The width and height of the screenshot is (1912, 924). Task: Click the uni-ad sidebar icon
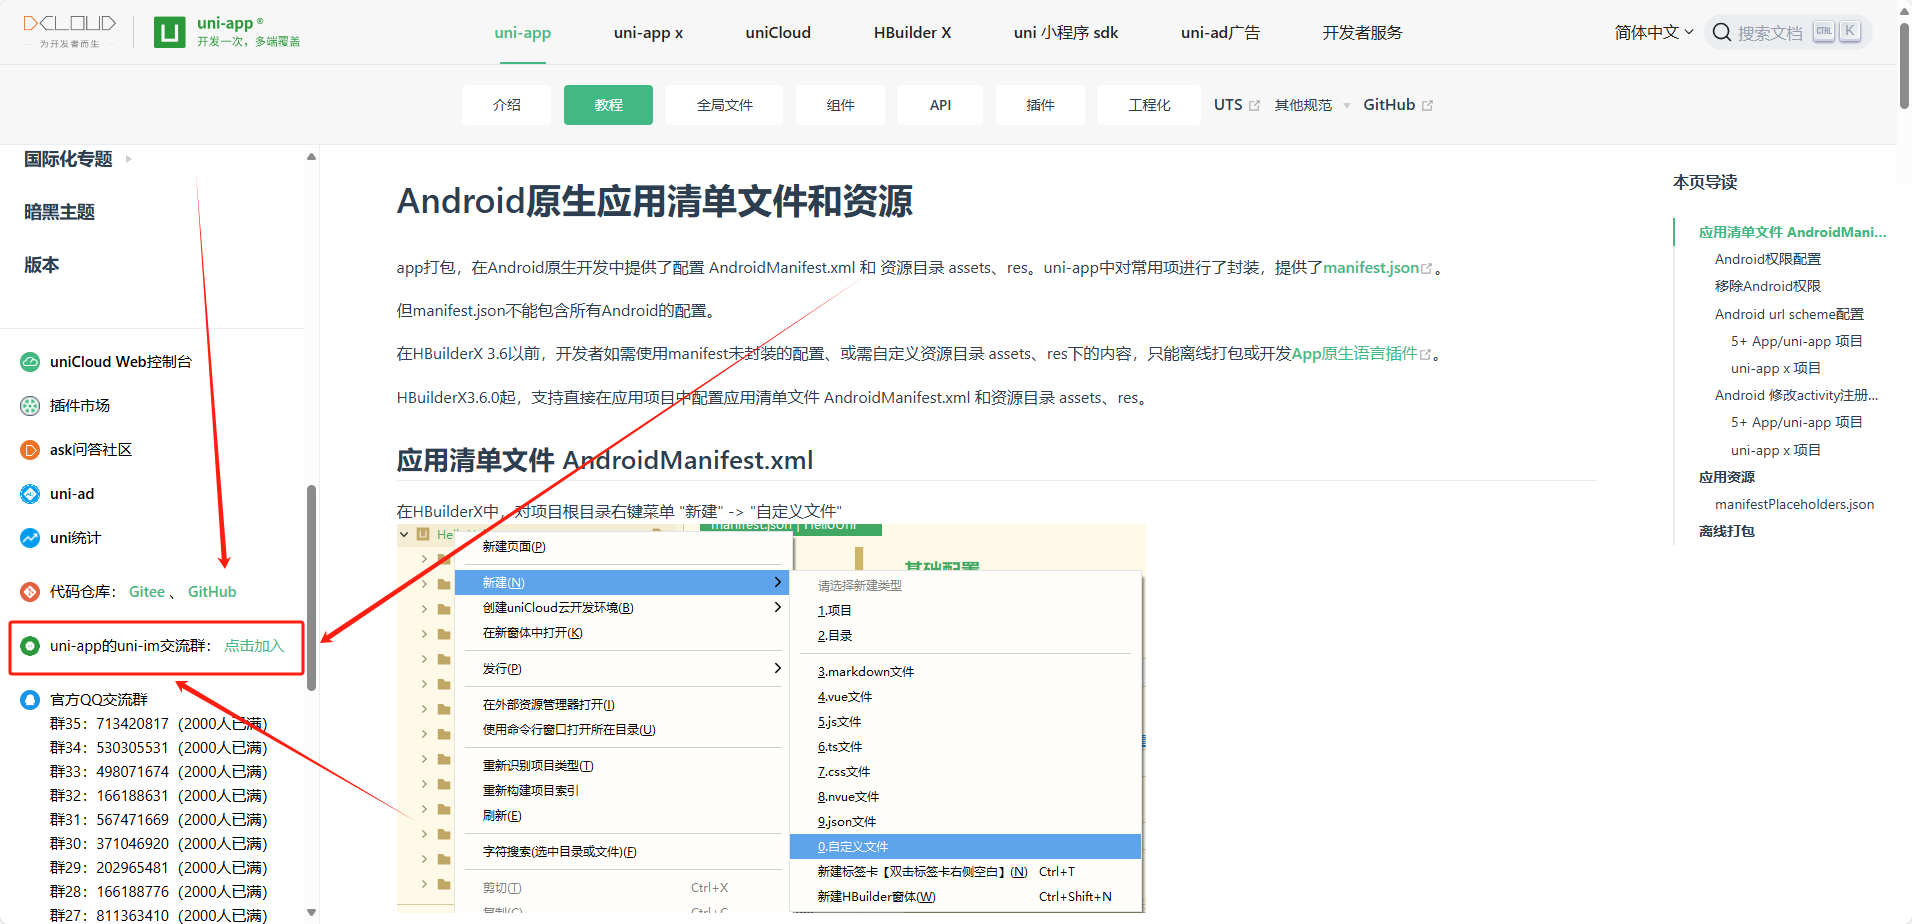pyautogui.click(x=30, y=494)
